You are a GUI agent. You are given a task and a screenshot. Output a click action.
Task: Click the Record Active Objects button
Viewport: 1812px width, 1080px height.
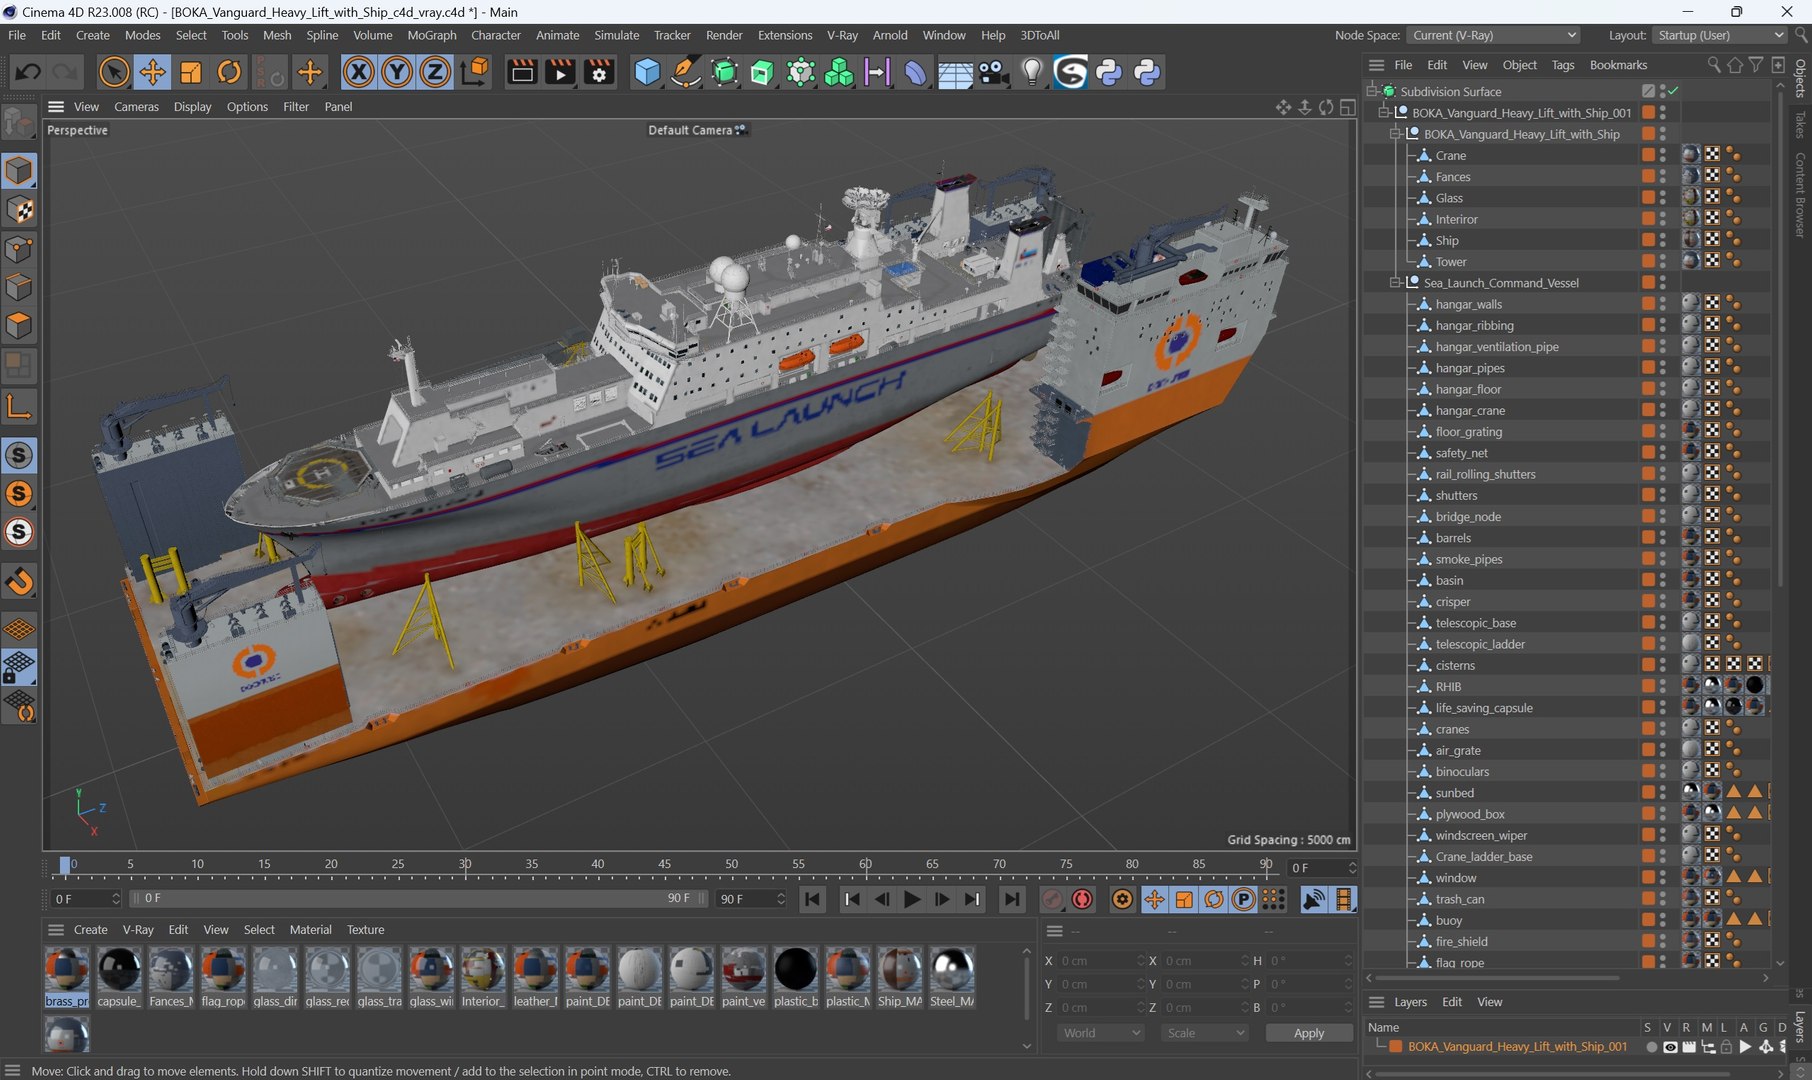(1052, 899)
